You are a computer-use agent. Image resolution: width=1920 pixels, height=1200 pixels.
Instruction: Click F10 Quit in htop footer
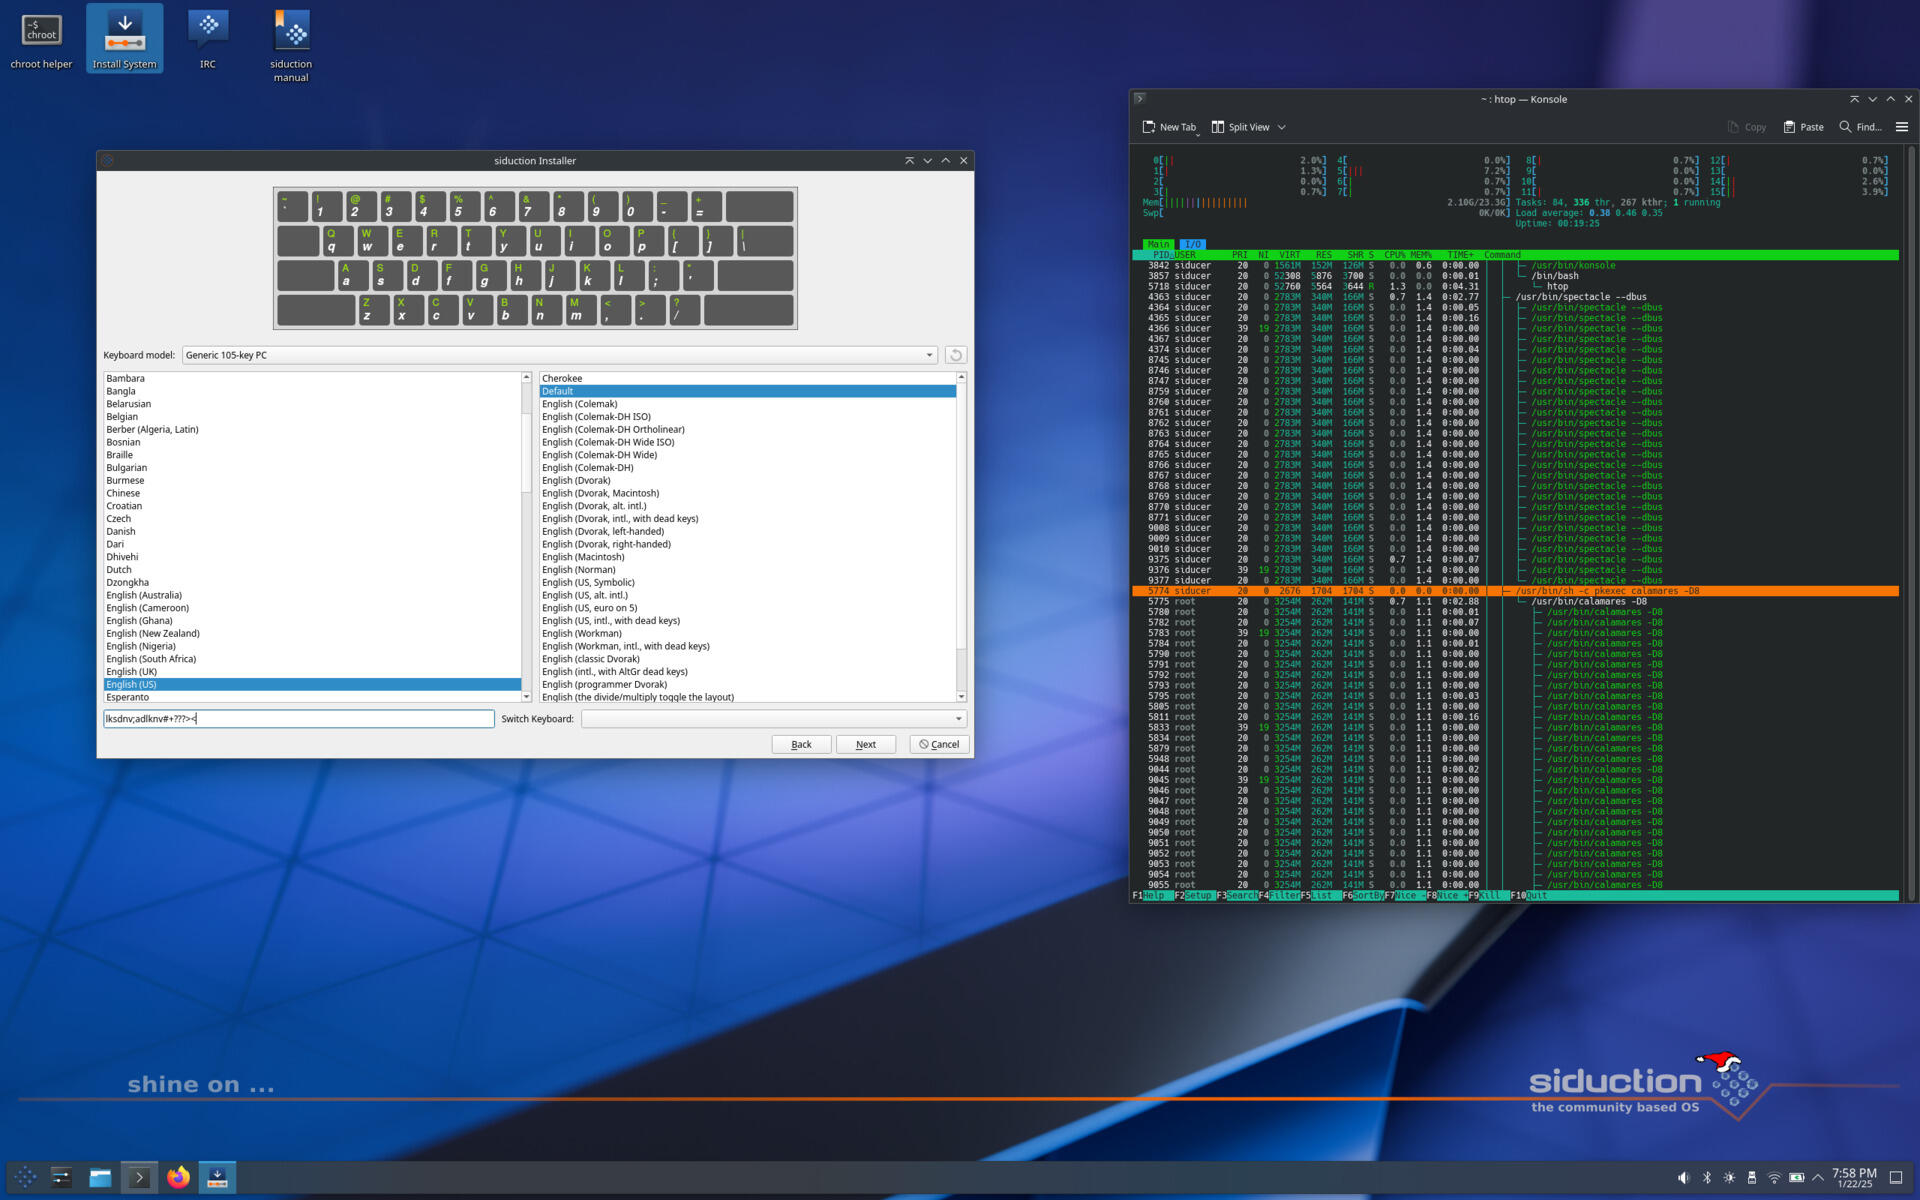(x=1528, y=896)
